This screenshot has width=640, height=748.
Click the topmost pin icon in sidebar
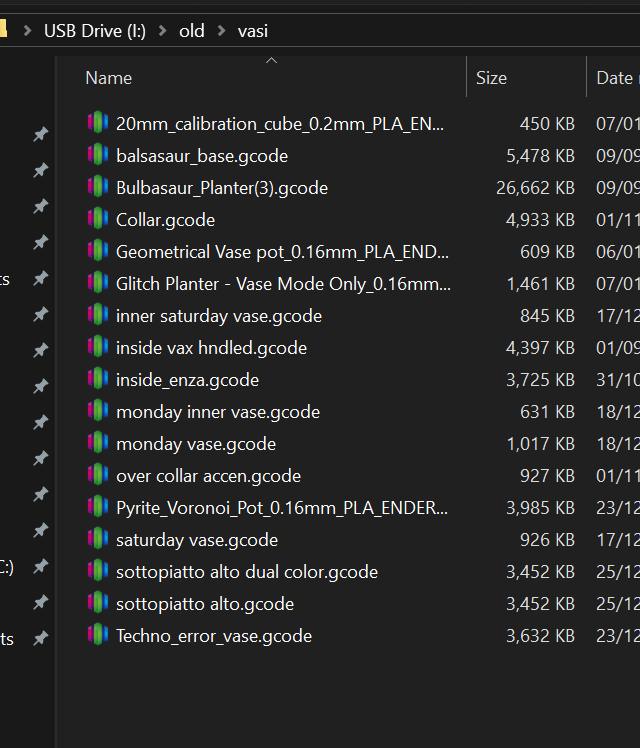tap(40, 134)
